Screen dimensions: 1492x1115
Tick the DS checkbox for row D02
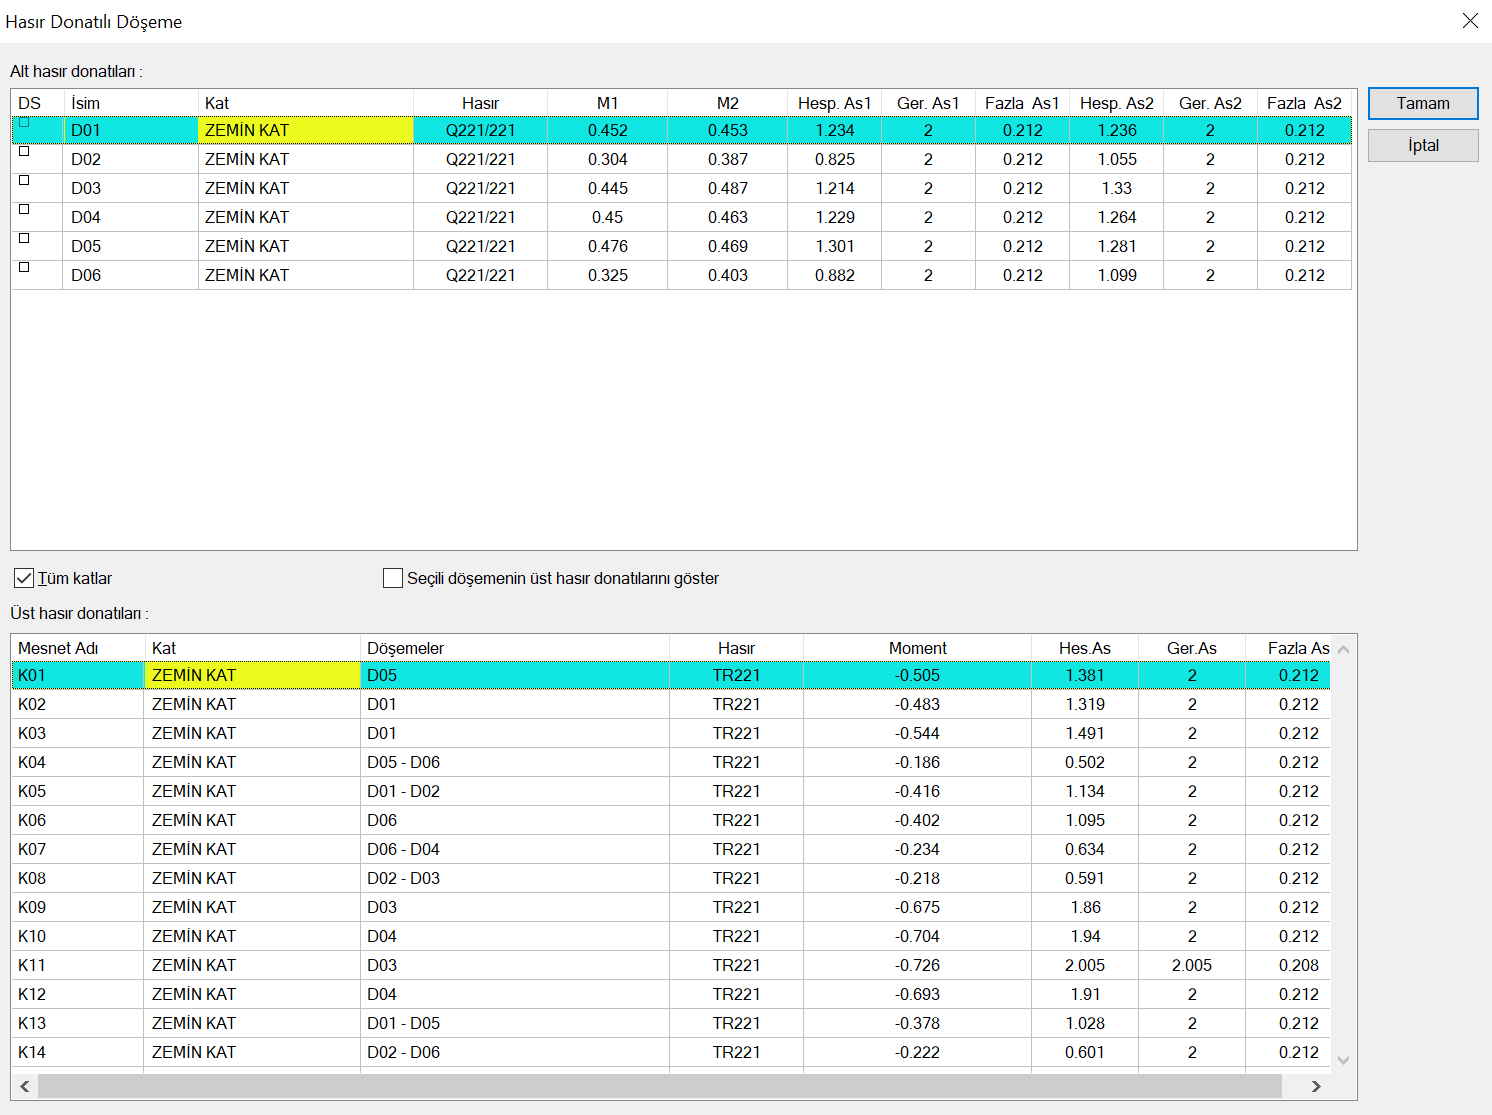24,152
